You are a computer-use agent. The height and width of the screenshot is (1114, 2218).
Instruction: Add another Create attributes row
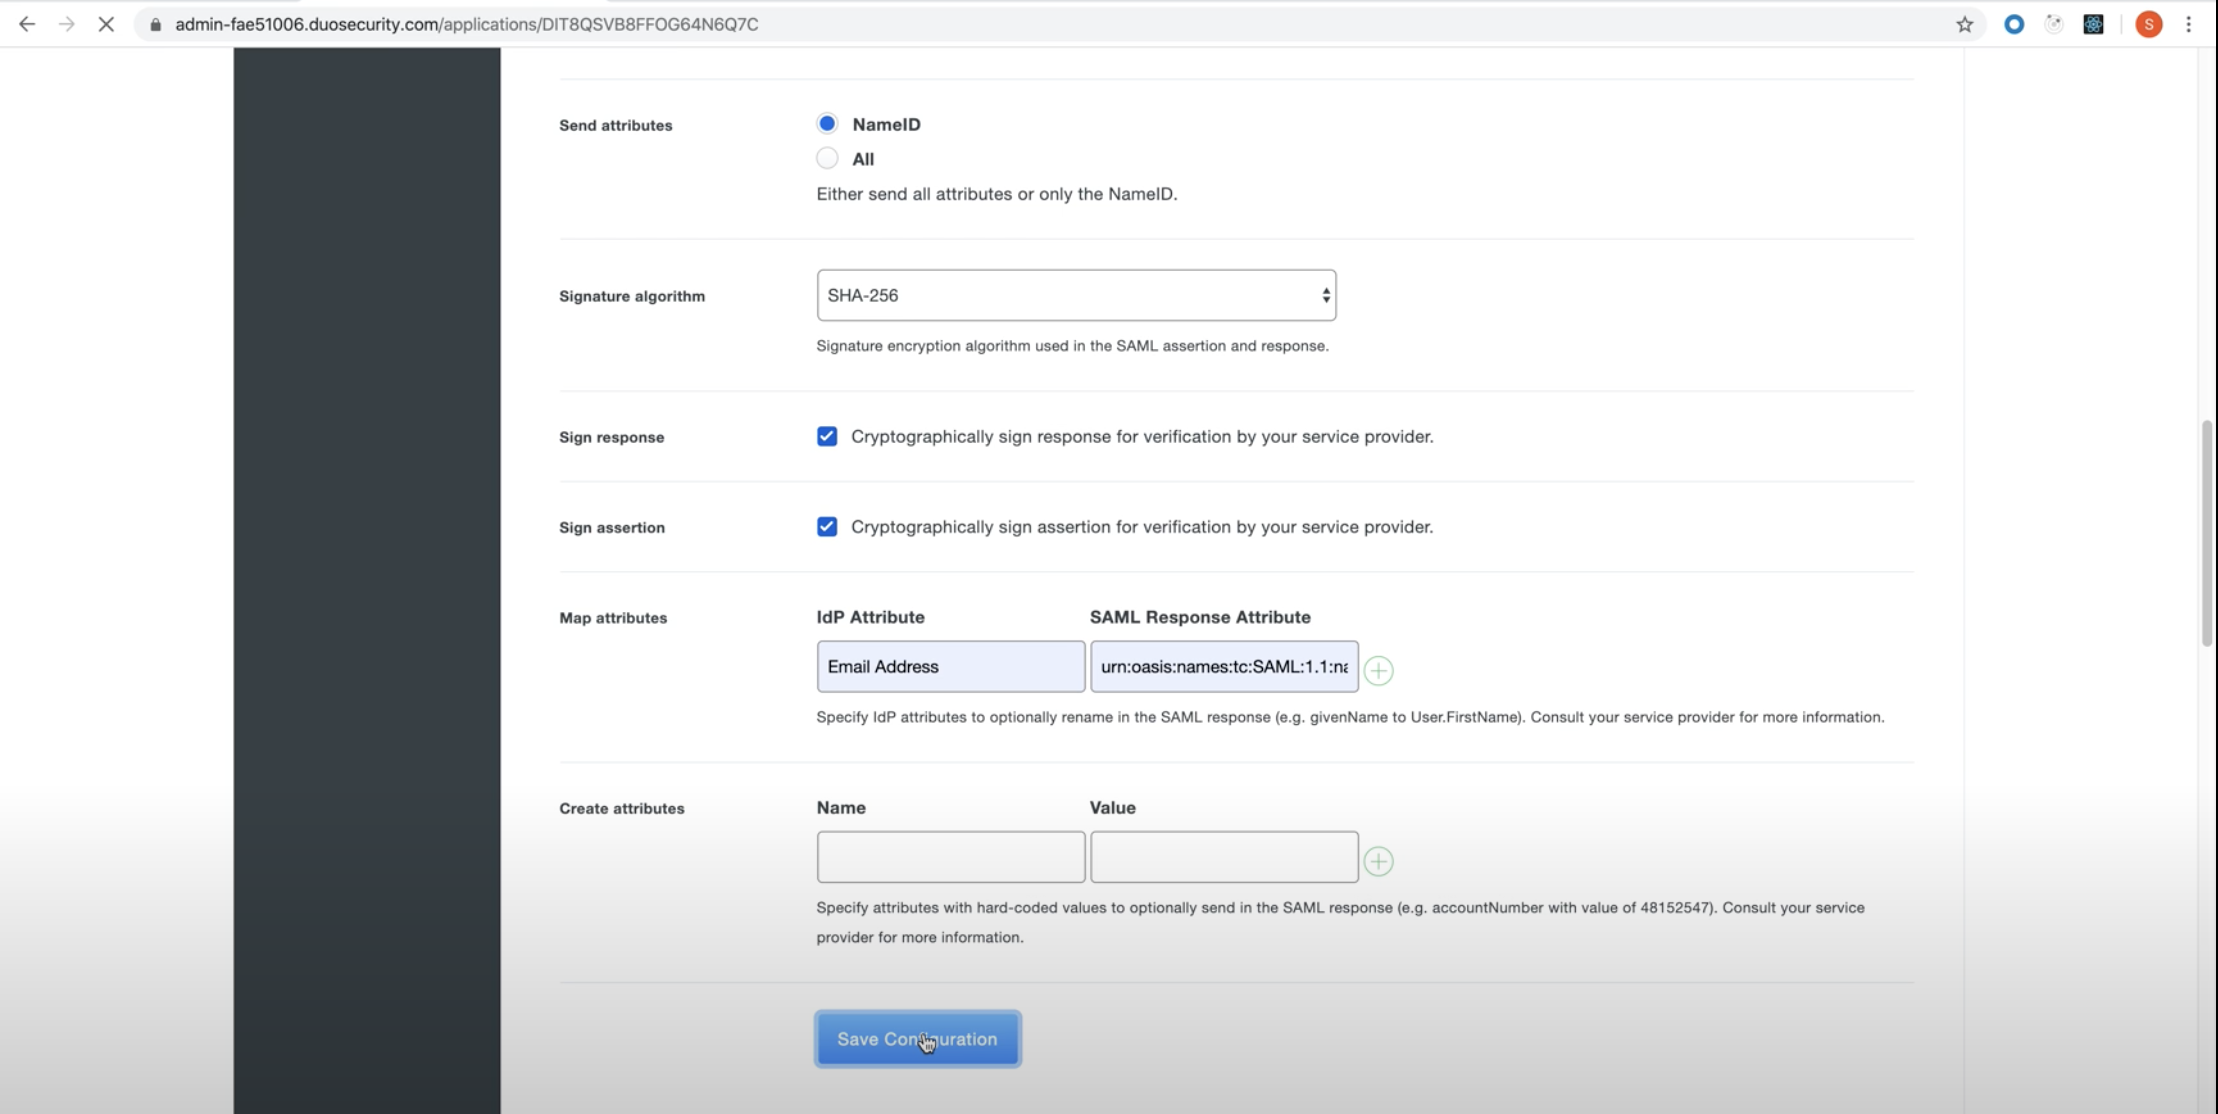pos(1378,861)
